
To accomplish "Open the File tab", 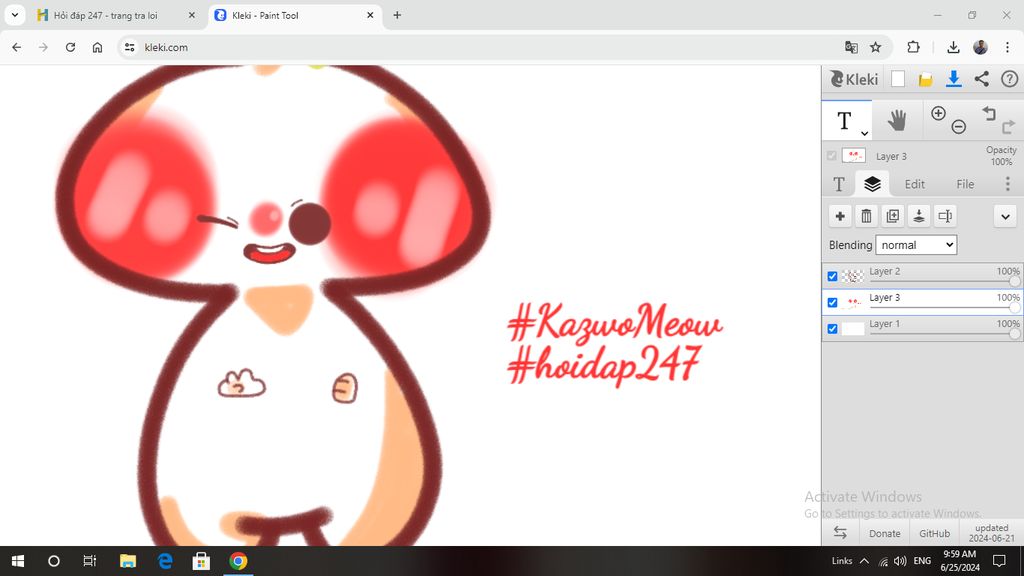I will [x=965, y=184].
